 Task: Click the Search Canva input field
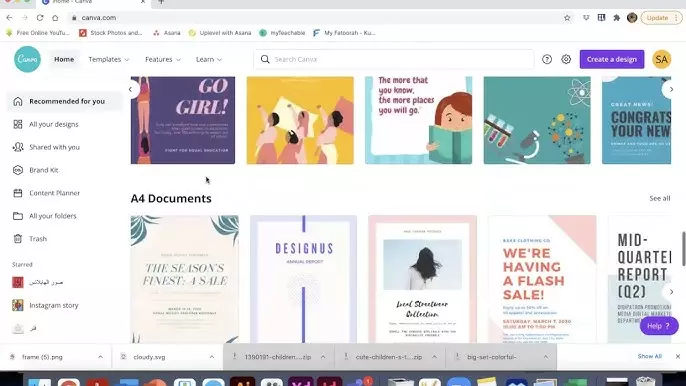(x=394, y=59)
